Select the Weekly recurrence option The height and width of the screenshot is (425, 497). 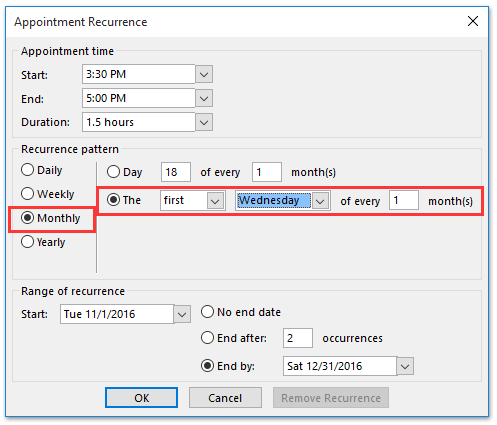pyautogui.click(x=47, y=194)
